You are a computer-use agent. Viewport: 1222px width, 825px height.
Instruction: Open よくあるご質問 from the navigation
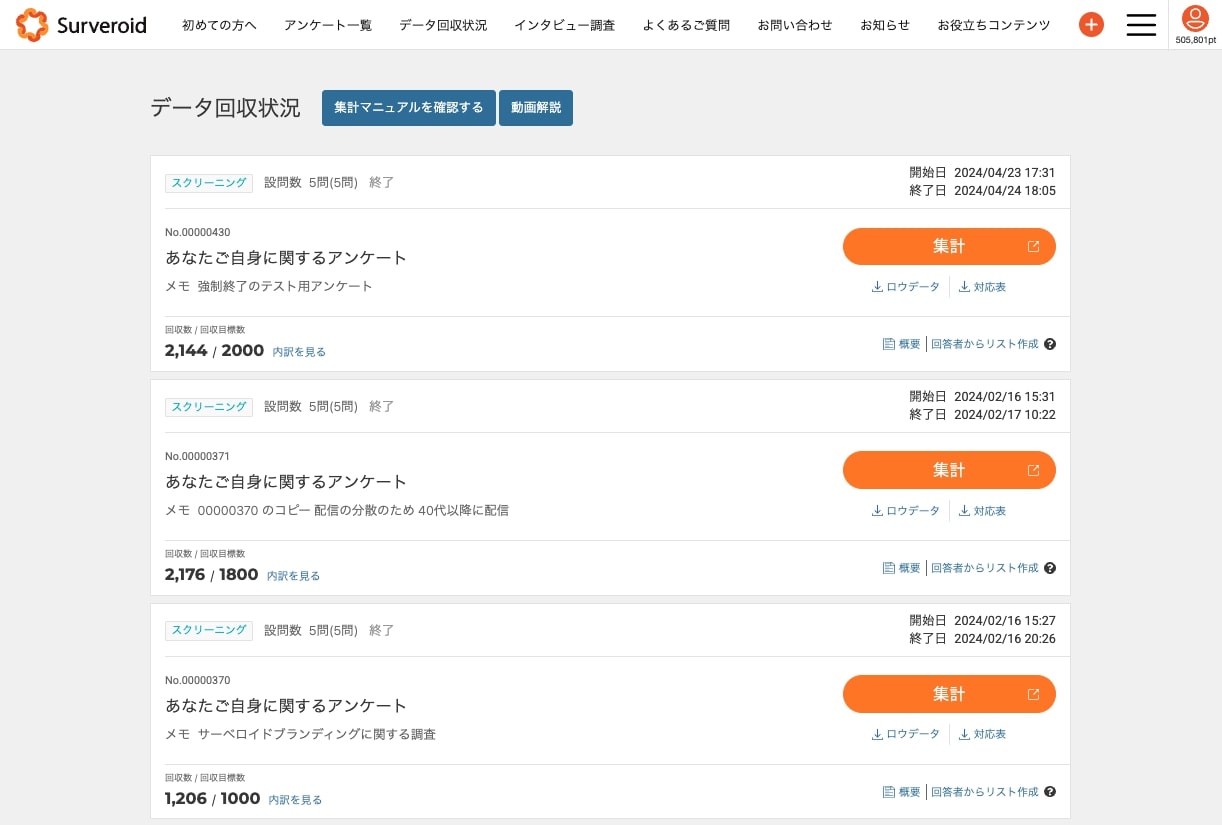coord(686,25)
